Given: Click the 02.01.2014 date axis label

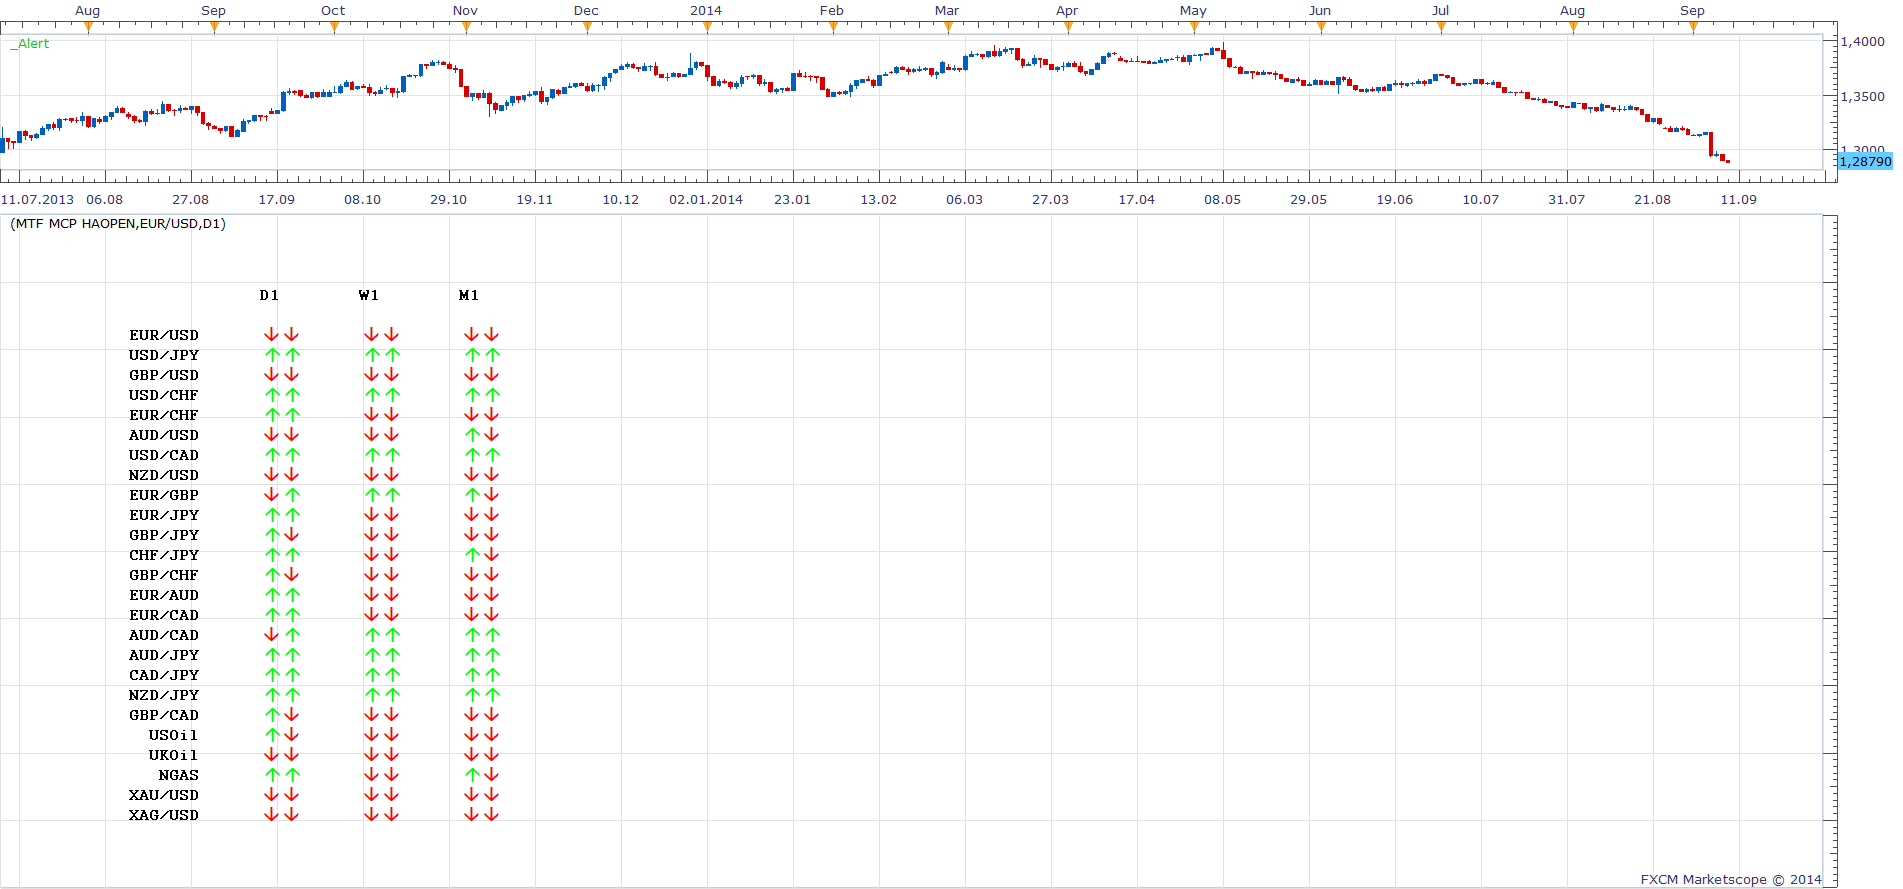Looking at the screenshot, I should [706, 200].
